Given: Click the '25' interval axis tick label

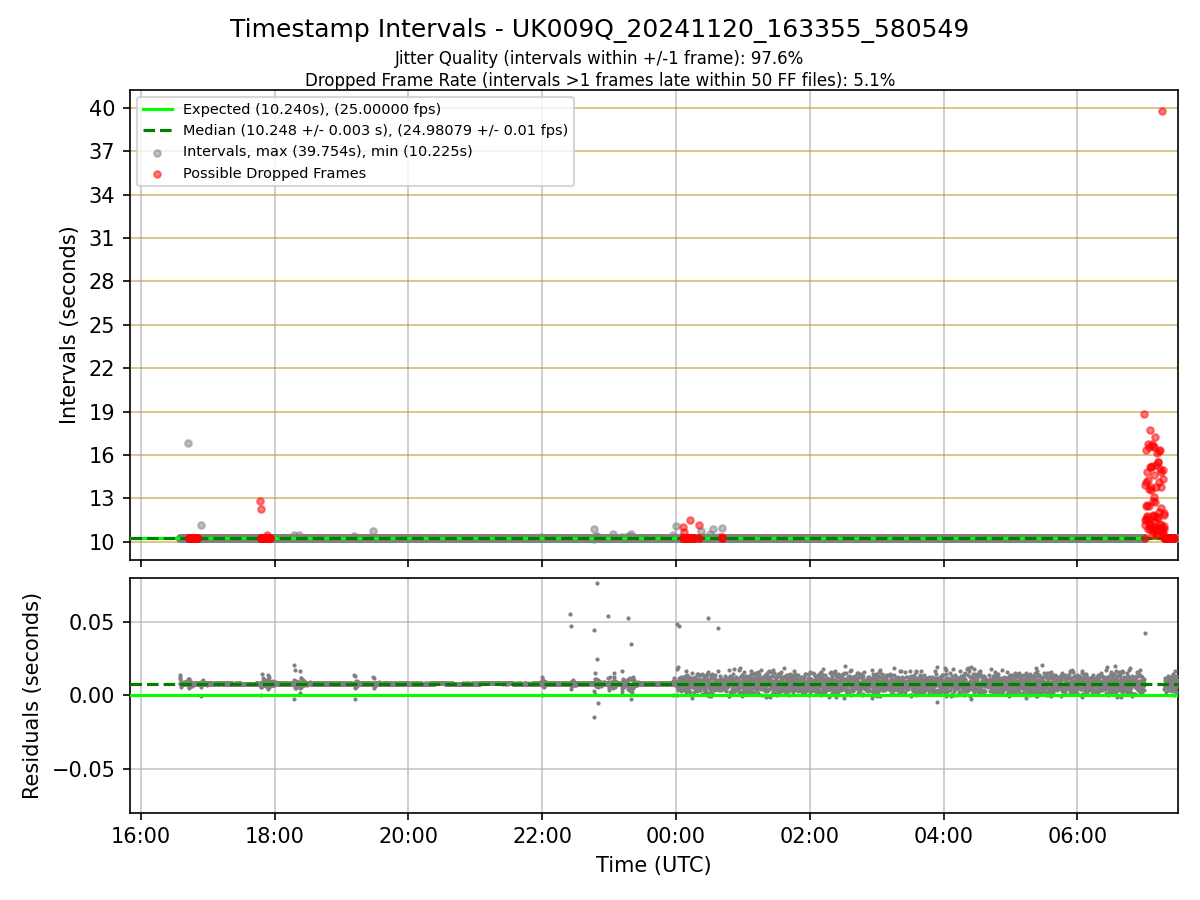Looking at the screenshot, I should tap(104, 325).
